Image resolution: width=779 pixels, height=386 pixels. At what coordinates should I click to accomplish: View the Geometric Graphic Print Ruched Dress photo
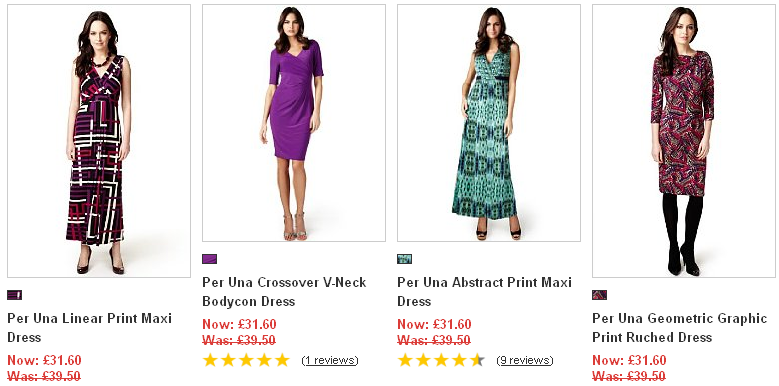pyautogui.click(x=684, y=141)
